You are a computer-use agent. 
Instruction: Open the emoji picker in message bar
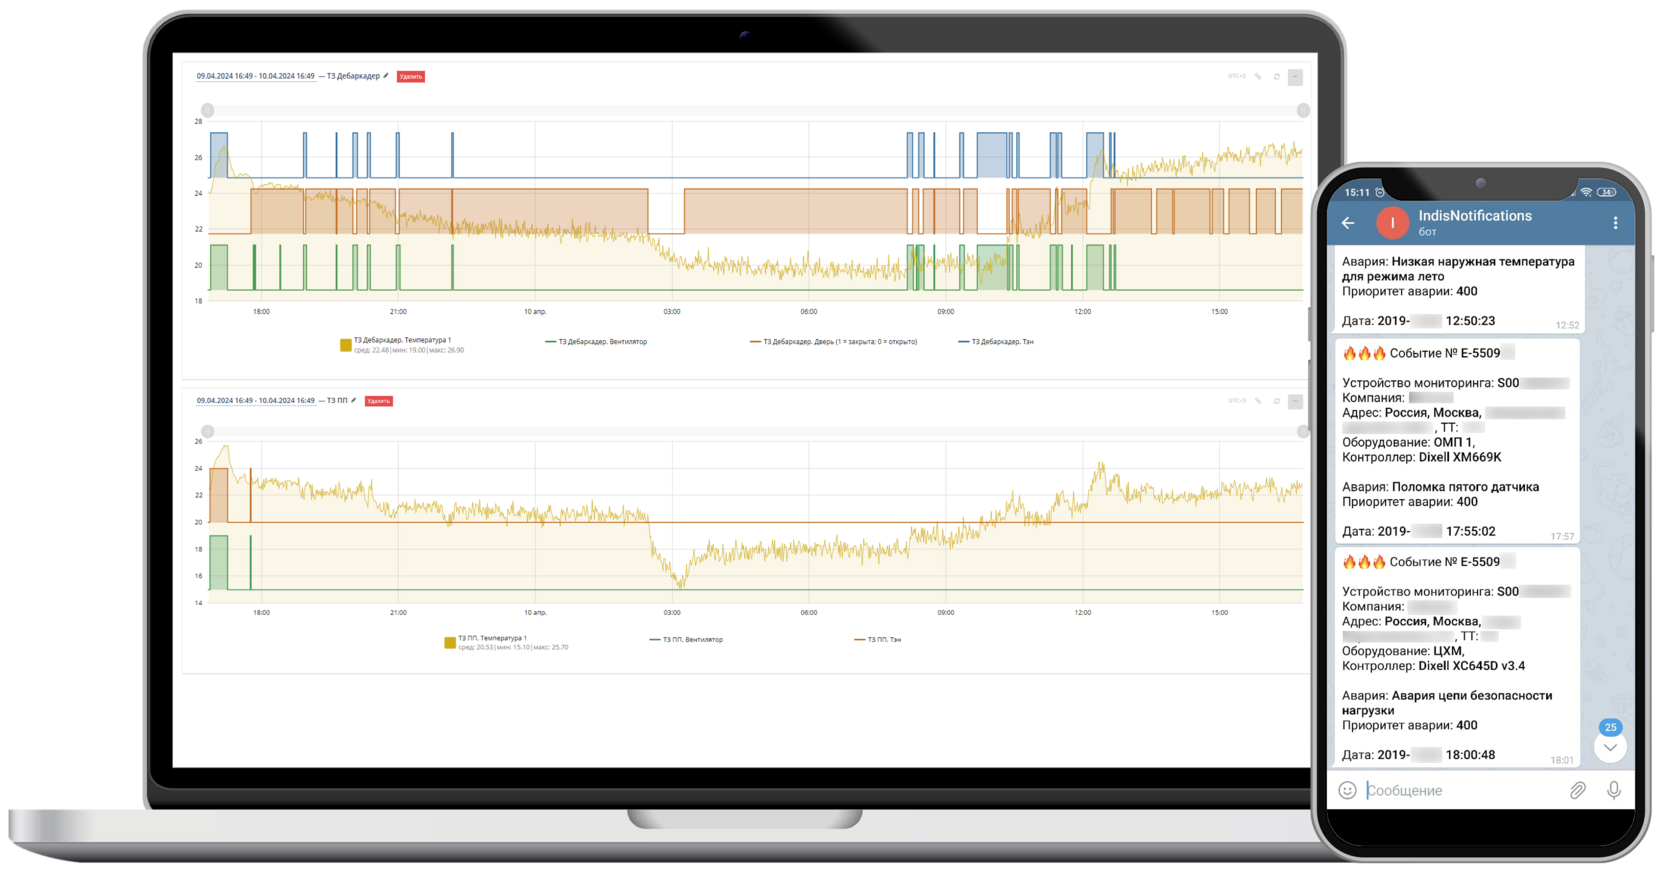[1348, 790]
